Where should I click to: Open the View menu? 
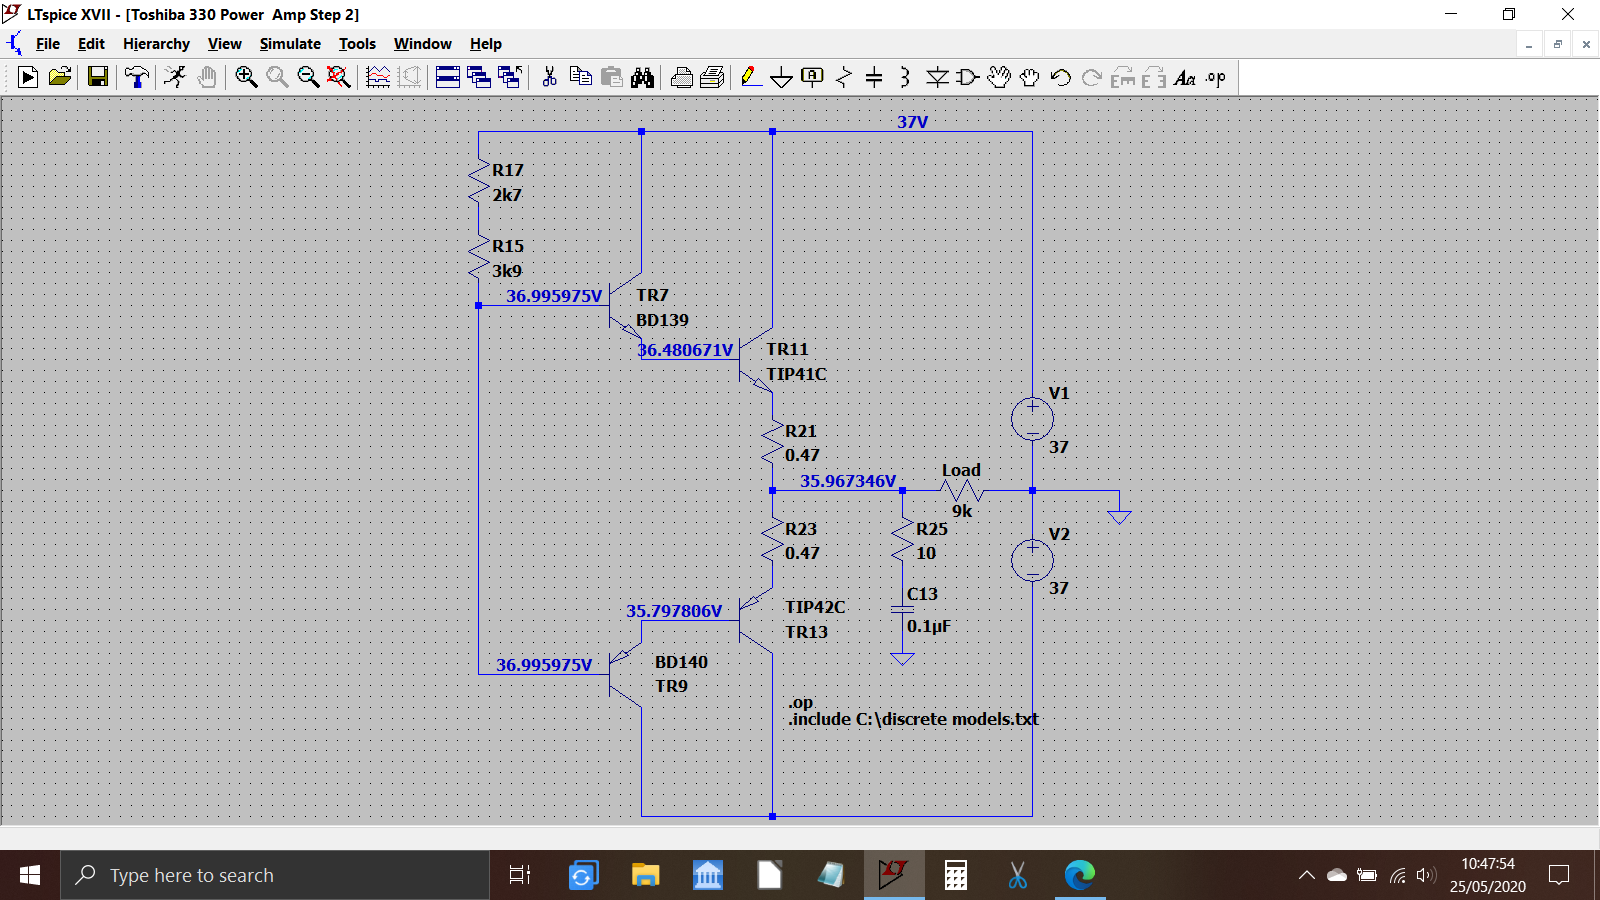coord(225,44)
